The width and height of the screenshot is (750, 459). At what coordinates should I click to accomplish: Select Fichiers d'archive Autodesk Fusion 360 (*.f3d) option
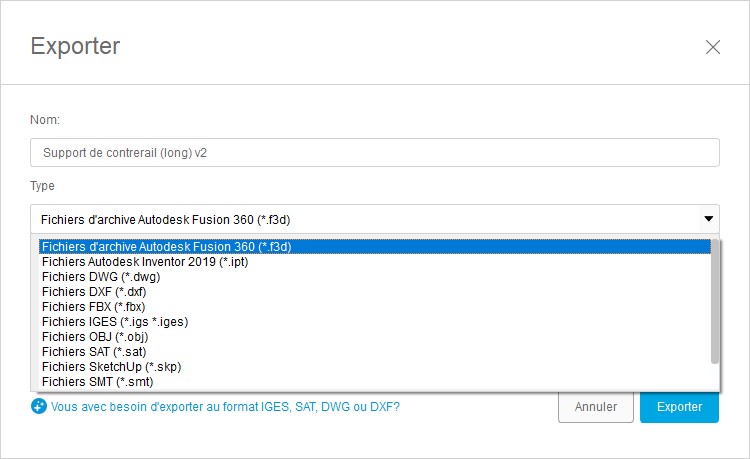coord(375,247)
